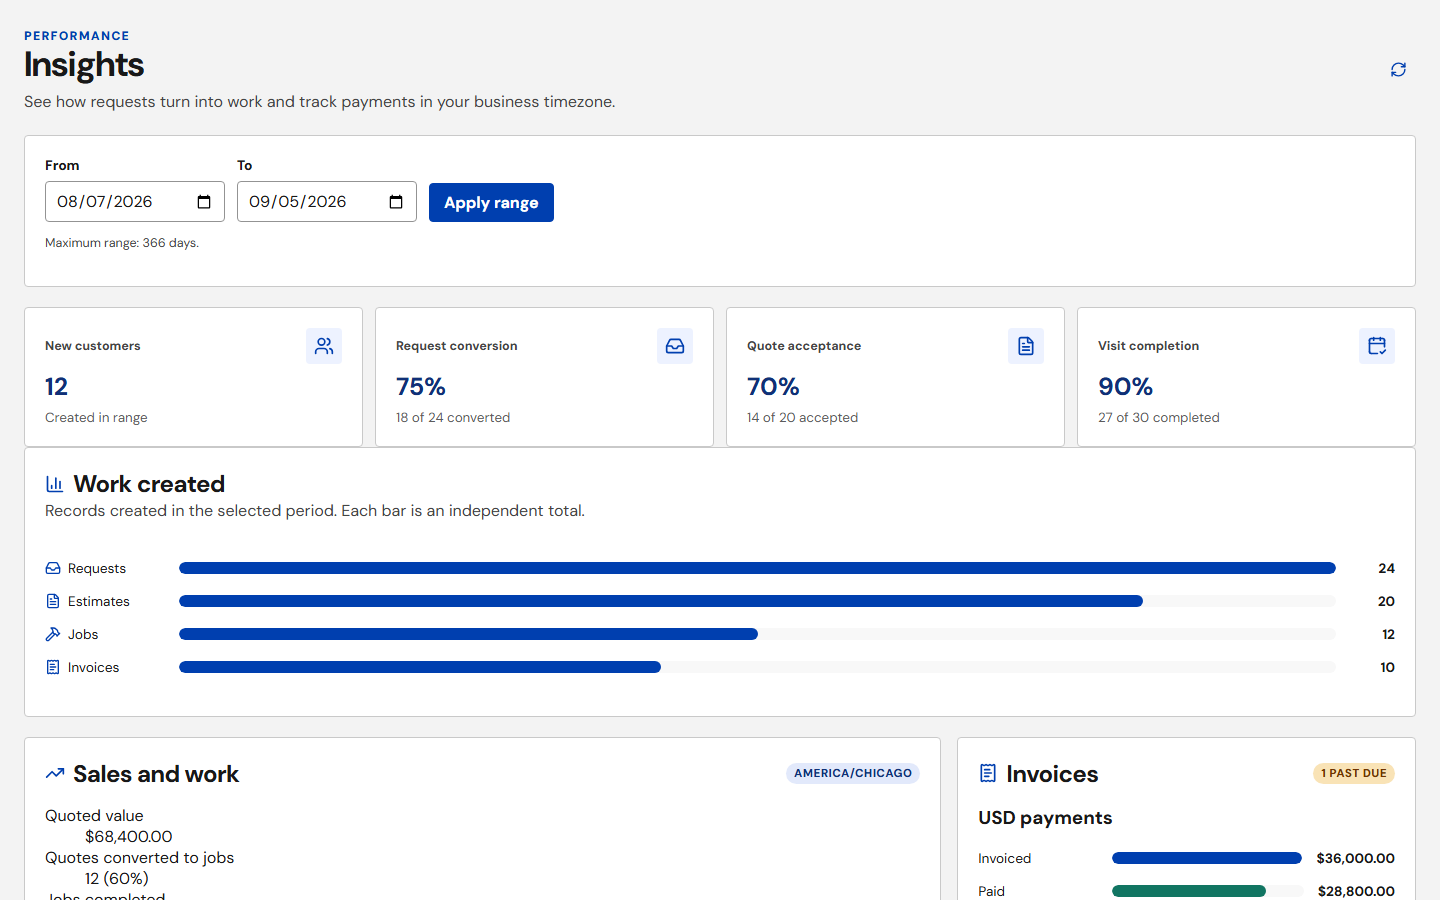Click the Requests count 24
The image size is (1440, 900).
tap(1386, 568)
